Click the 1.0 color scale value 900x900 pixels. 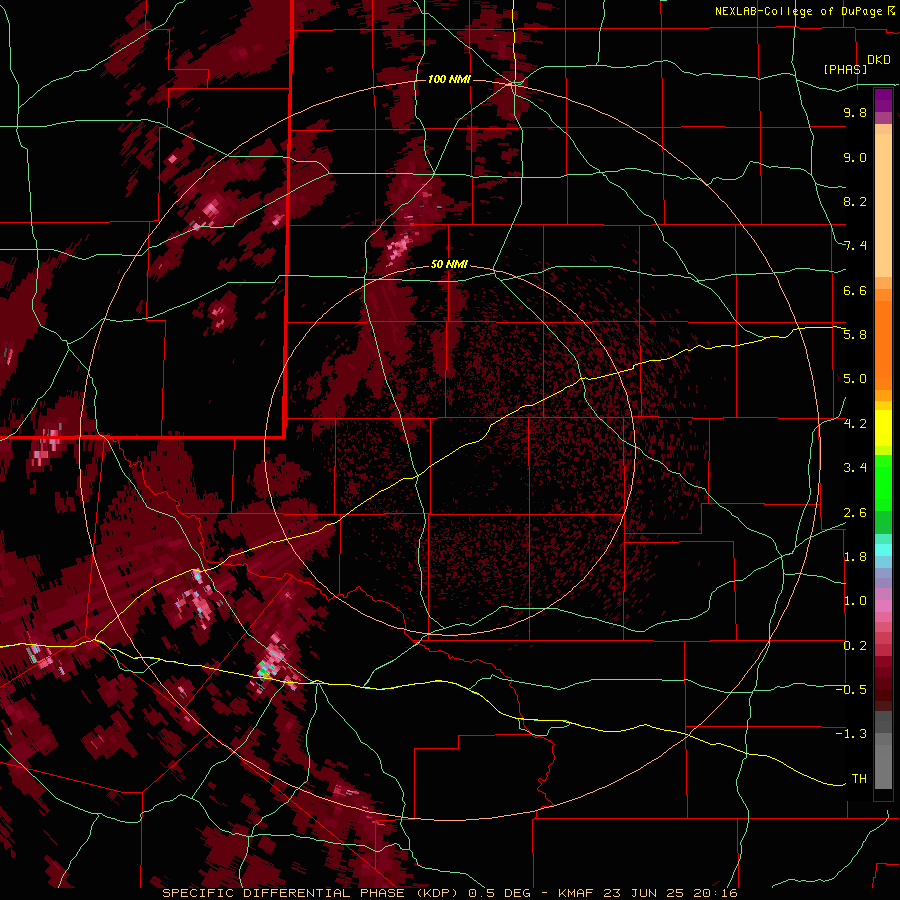point(855,601)
